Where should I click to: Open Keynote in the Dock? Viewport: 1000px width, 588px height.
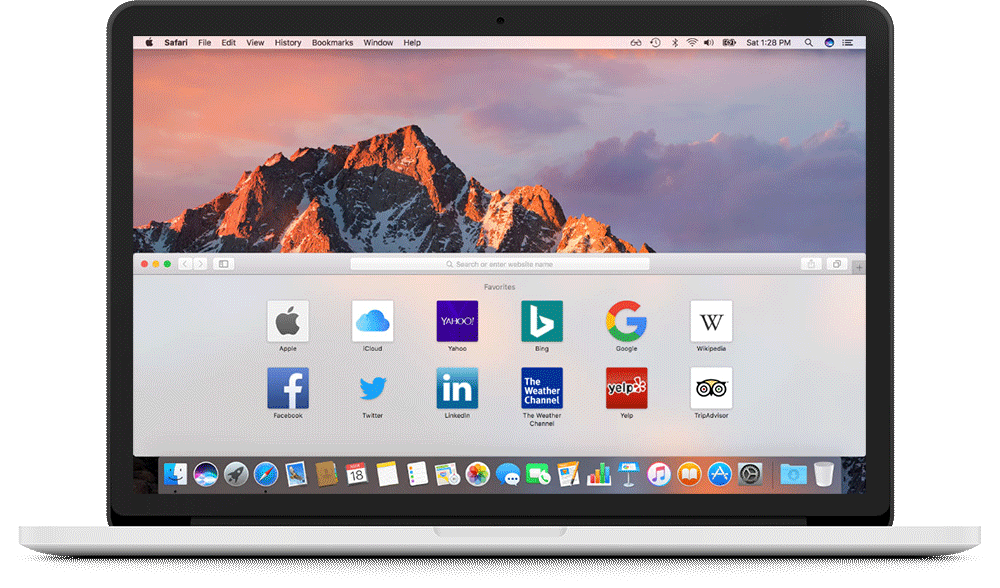(x=628, y=474)
